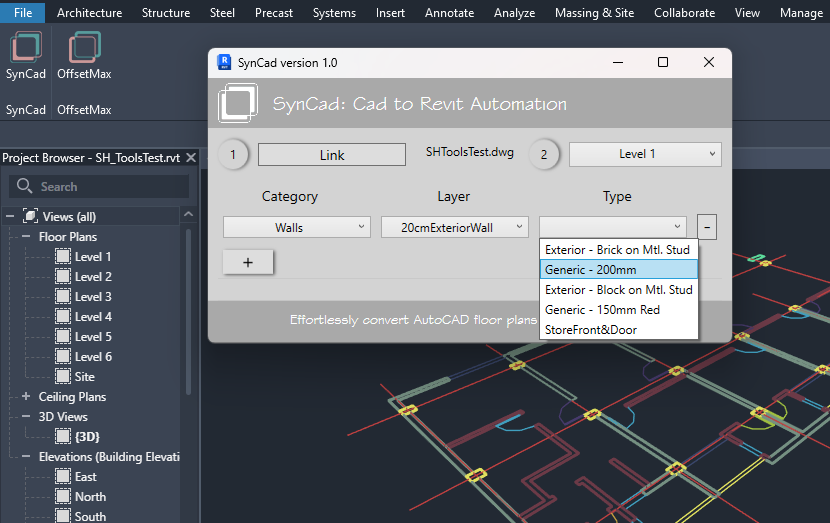Click the Project Browser search field
830x523 pixels.
[x=99, y=186]
